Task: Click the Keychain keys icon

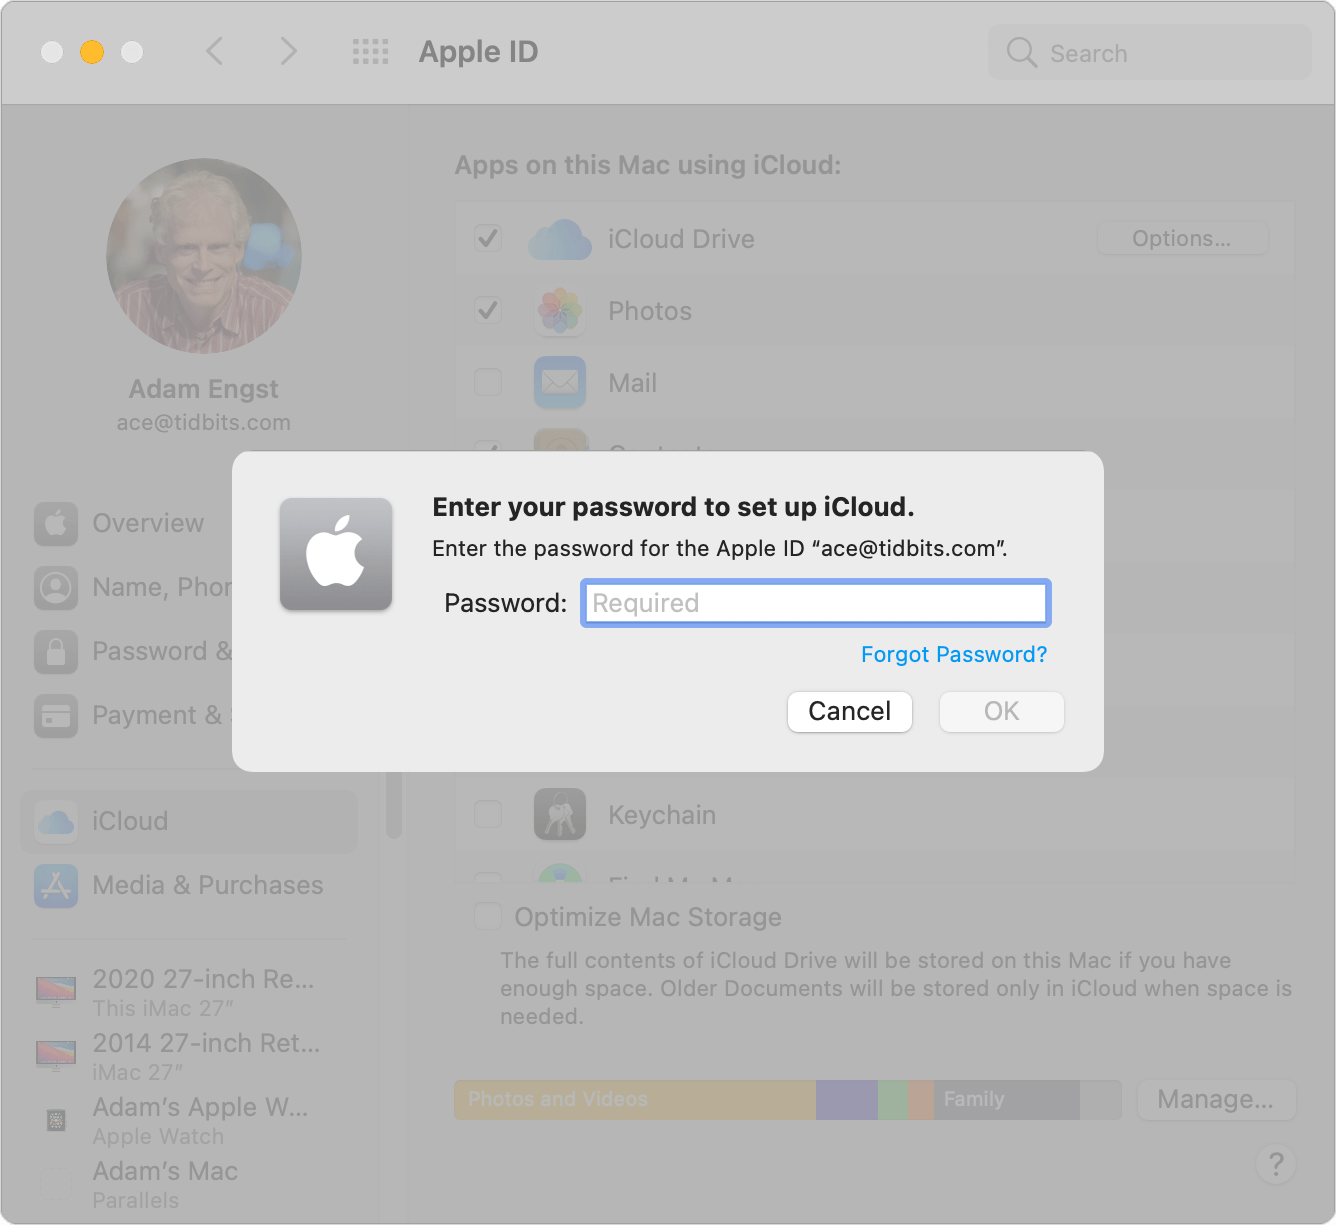Action: coord(559,814)
